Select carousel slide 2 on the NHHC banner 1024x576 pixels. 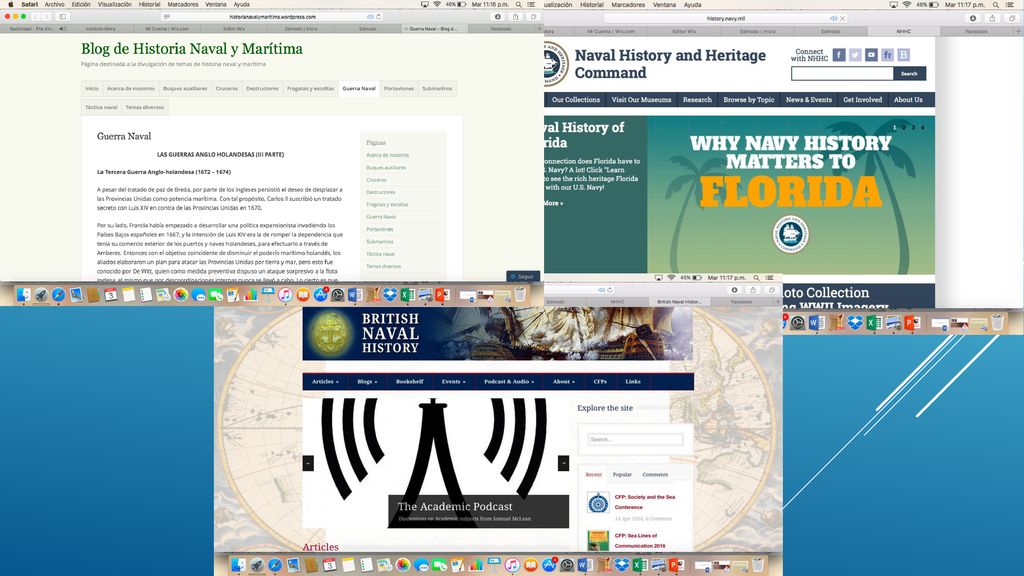[904, 127]
